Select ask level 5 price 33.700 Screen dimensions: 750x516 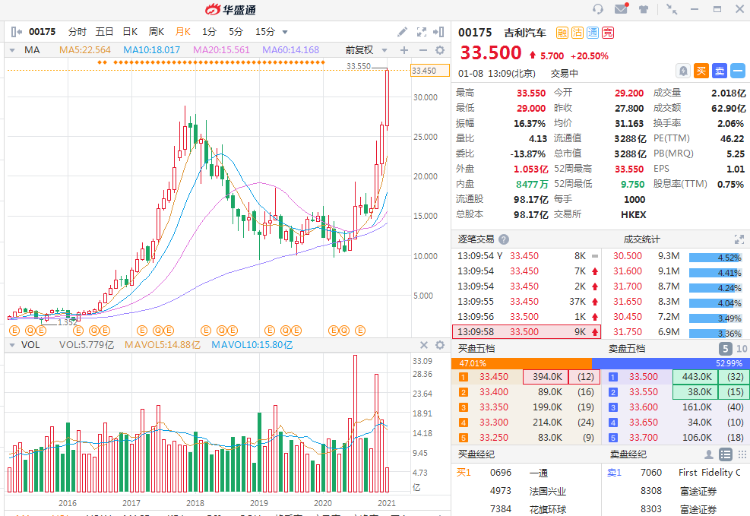click(643, 438)
